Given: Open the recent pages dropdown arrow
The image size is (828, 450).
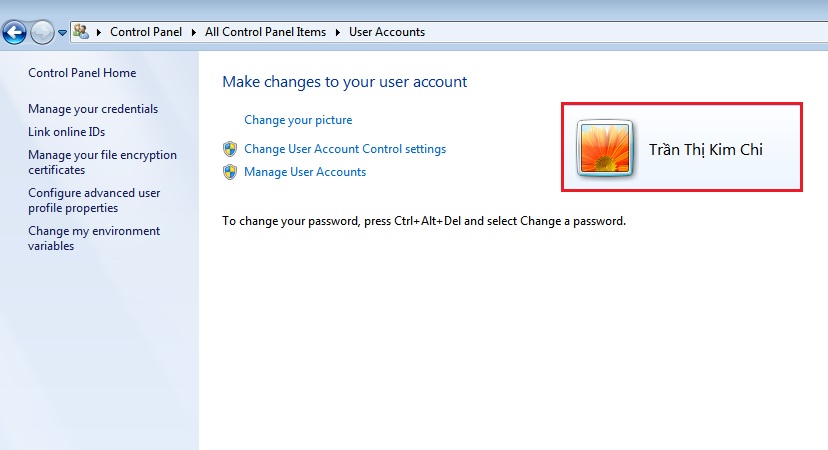Looking at the screenshot, I should [x=62, y=33].
